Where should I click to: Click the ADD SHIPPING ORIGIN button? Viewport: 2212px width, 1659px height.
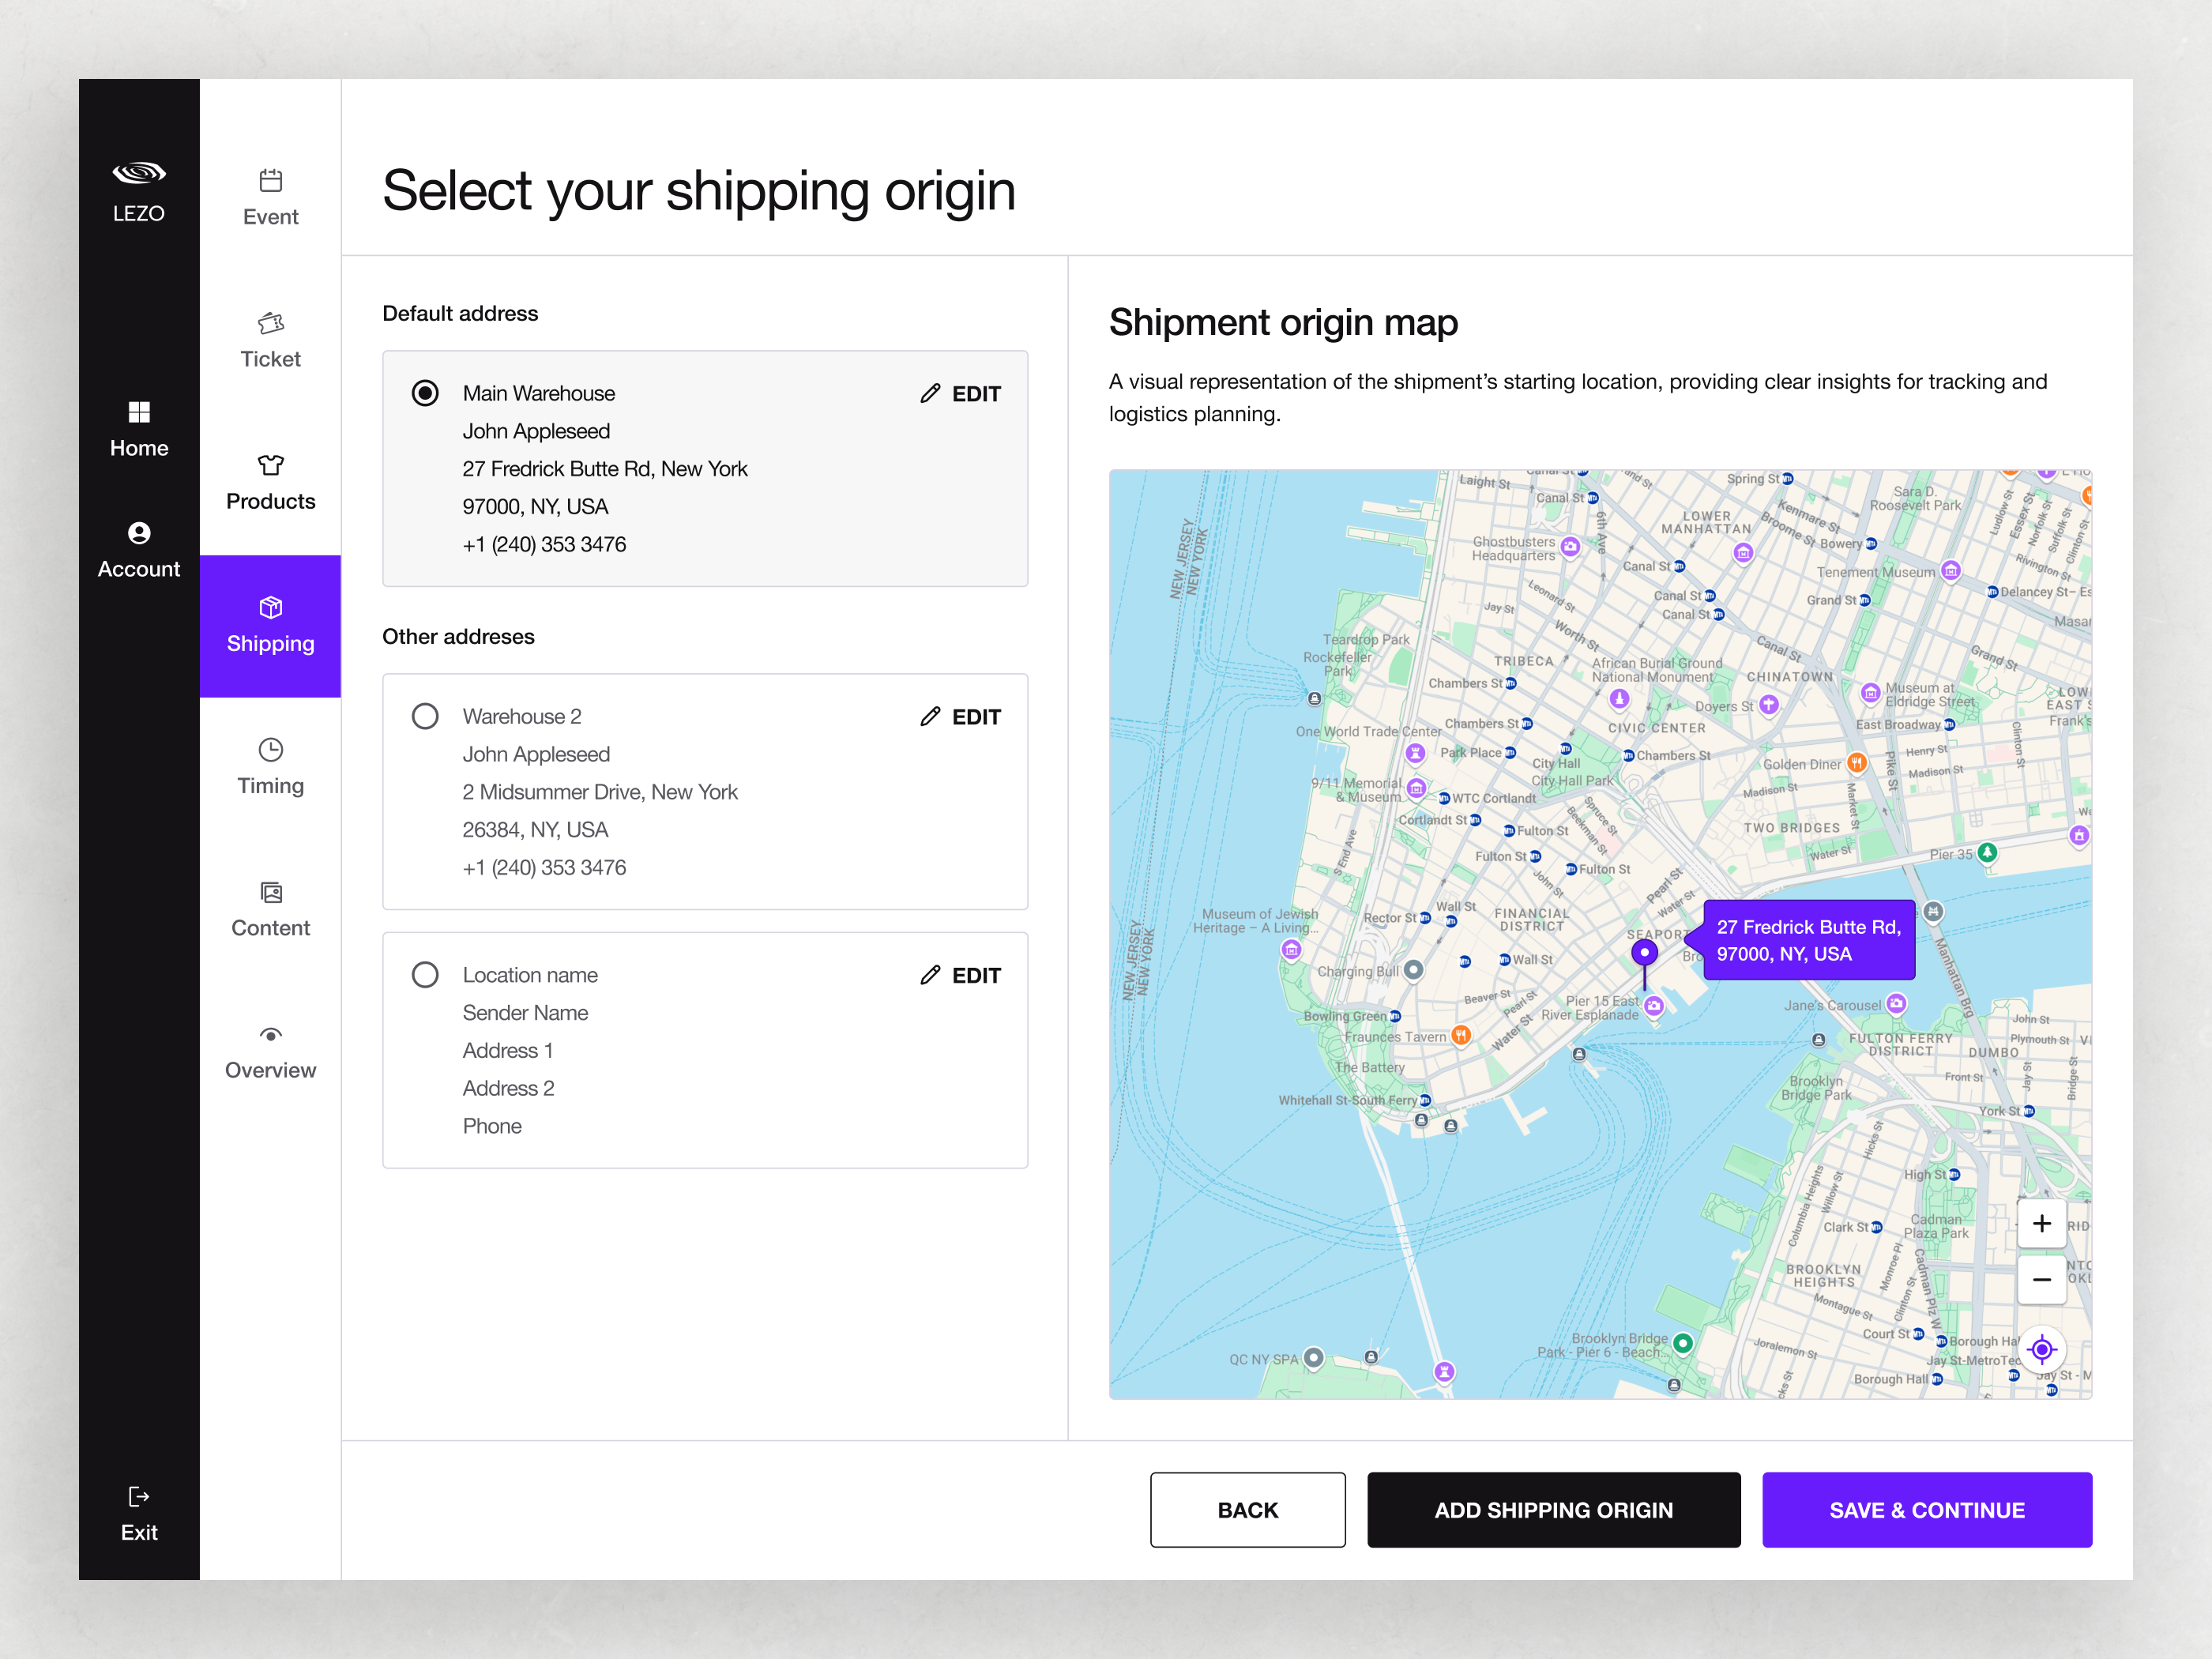coord(1552,1510)
